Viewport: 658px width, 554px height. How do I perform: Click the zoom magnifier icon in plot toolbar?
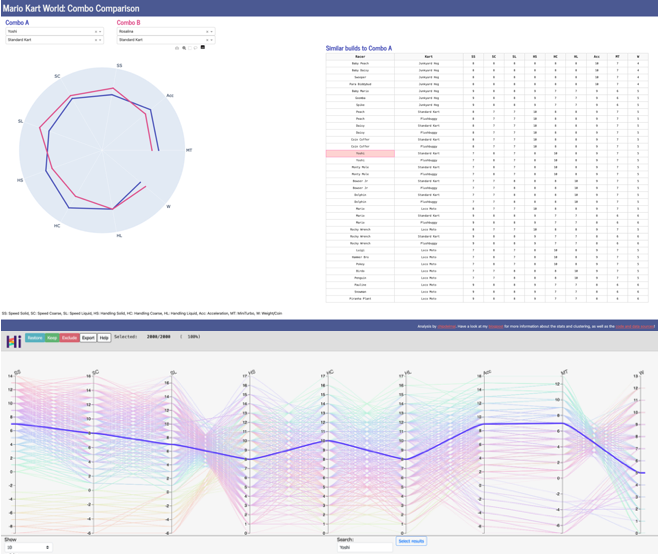click(x=185, y=48)
